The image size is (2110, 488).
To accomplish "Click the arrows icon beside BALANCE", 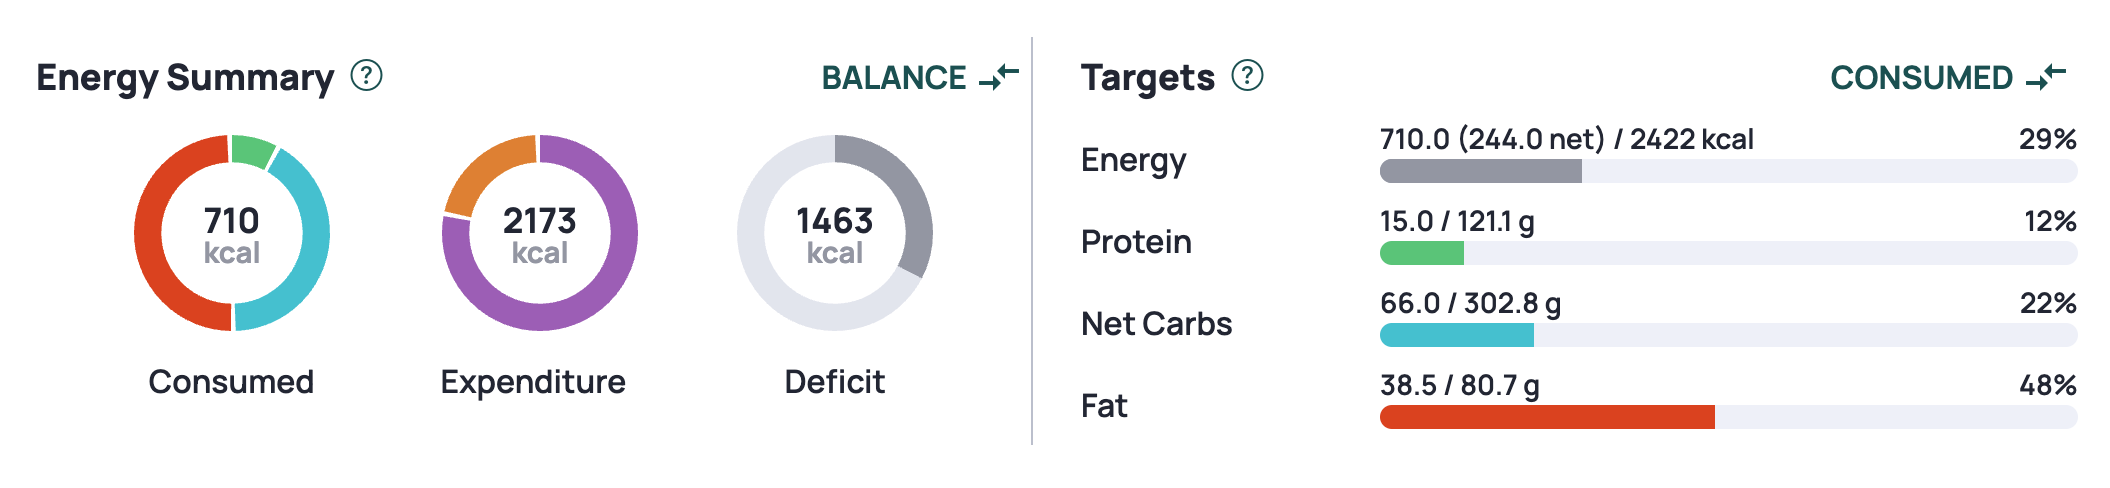I will [x=999, y=76].
